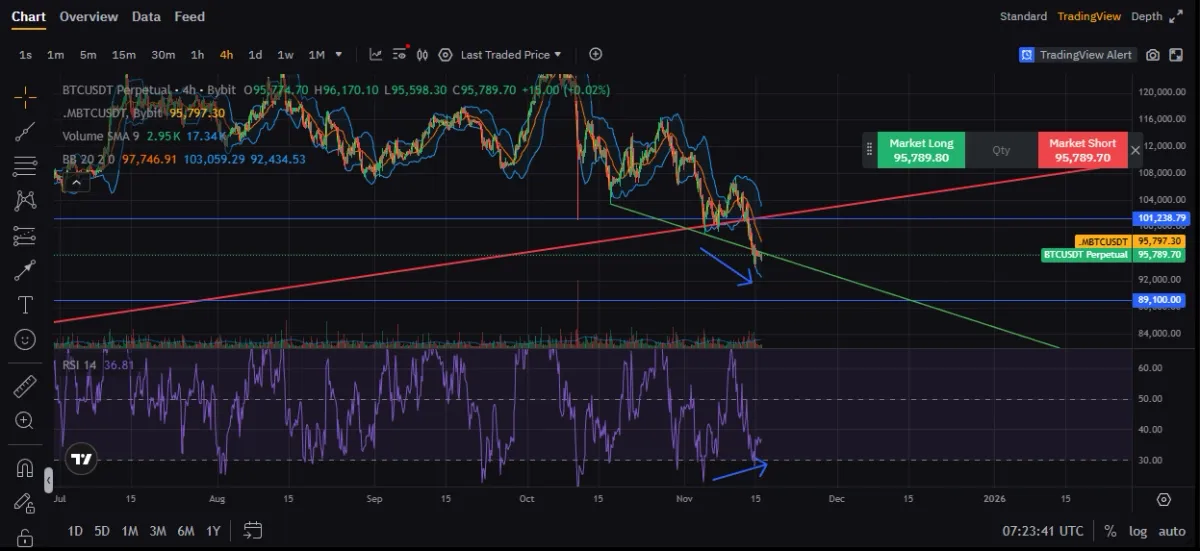Open the indicators icon in toolbar

click(x=376, y=55)
